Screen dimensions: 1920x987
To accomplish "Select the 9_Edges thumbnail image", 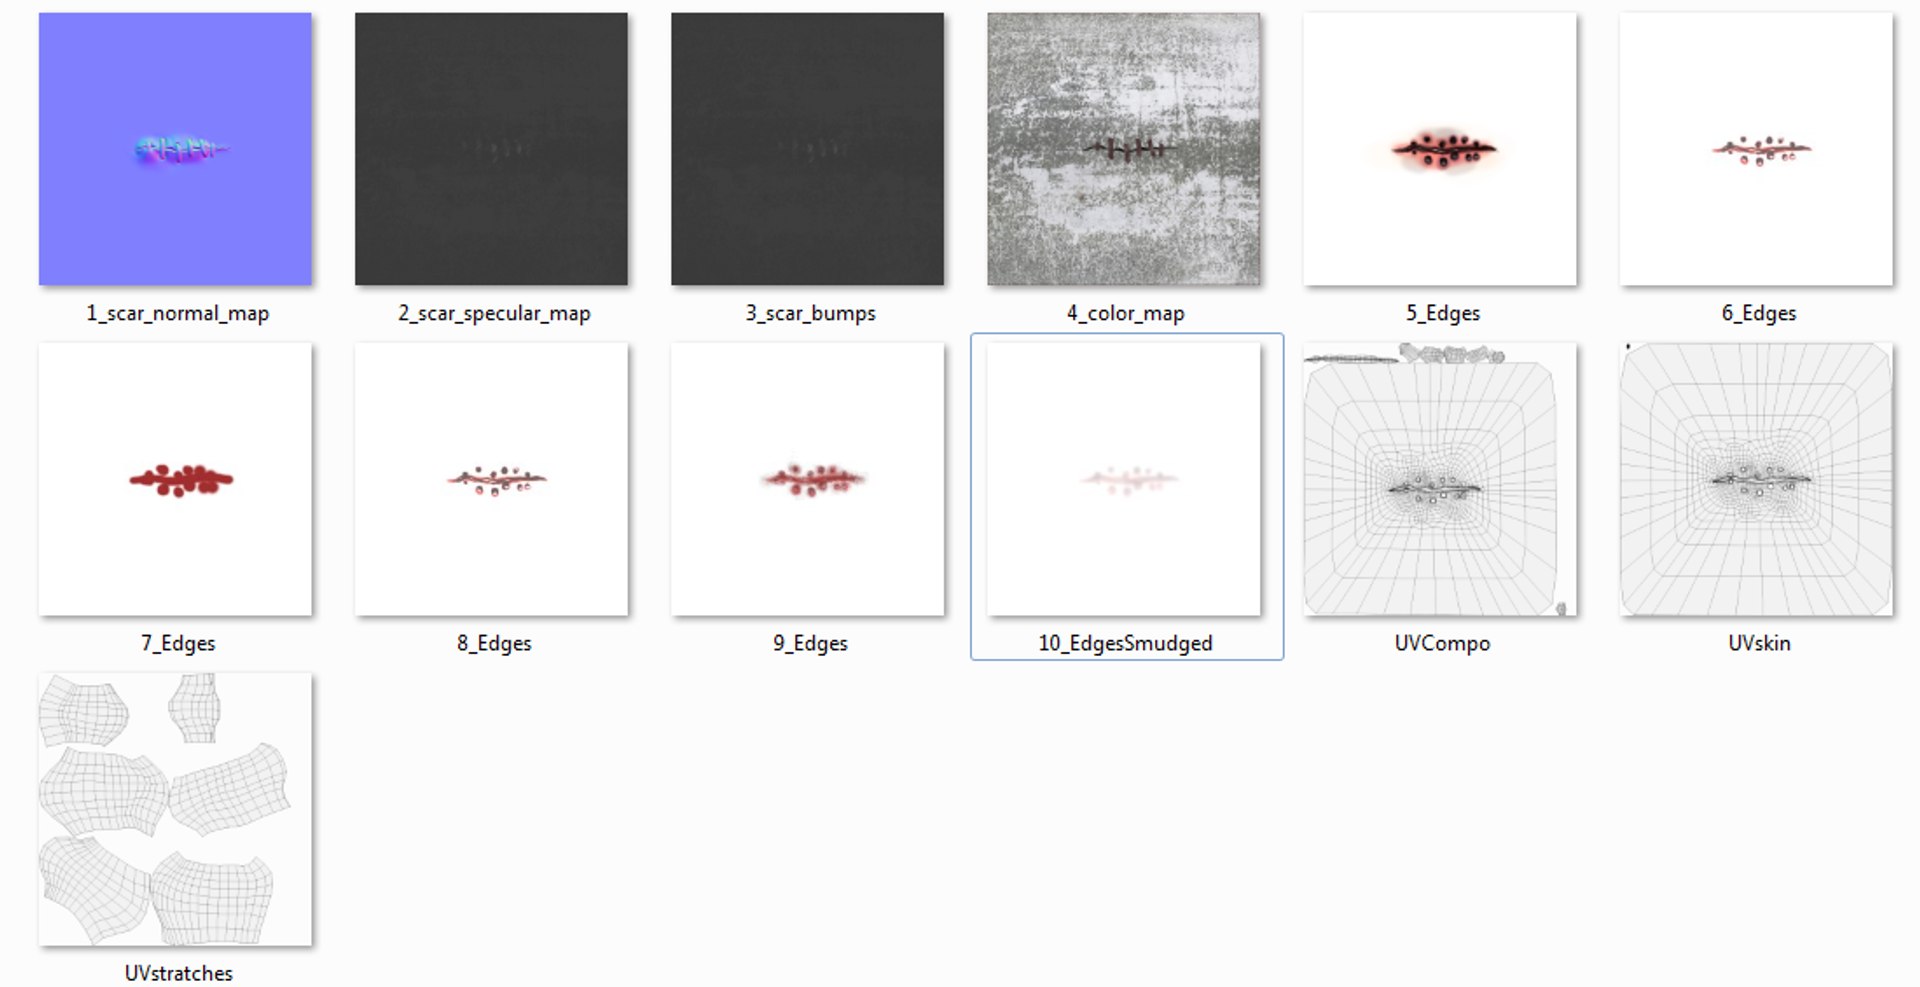I will click(807, 479).
